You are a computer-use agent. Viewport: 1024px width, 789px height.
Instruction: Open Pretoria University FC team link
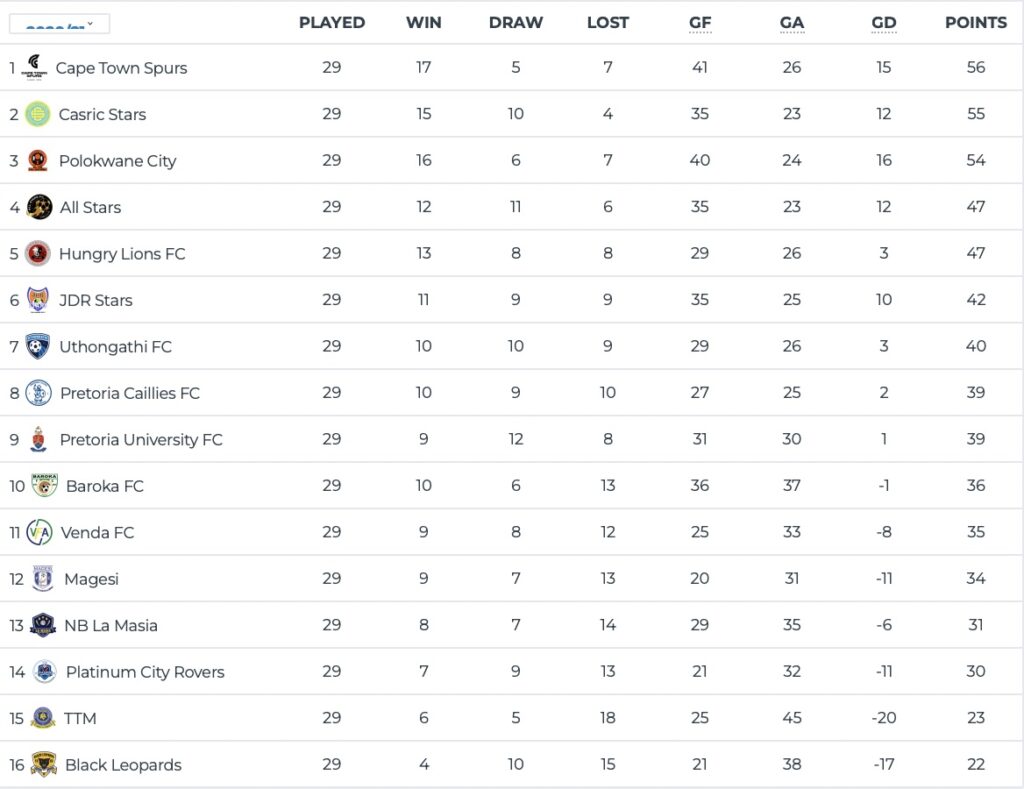pyautogui.click(x=141, y=439)
